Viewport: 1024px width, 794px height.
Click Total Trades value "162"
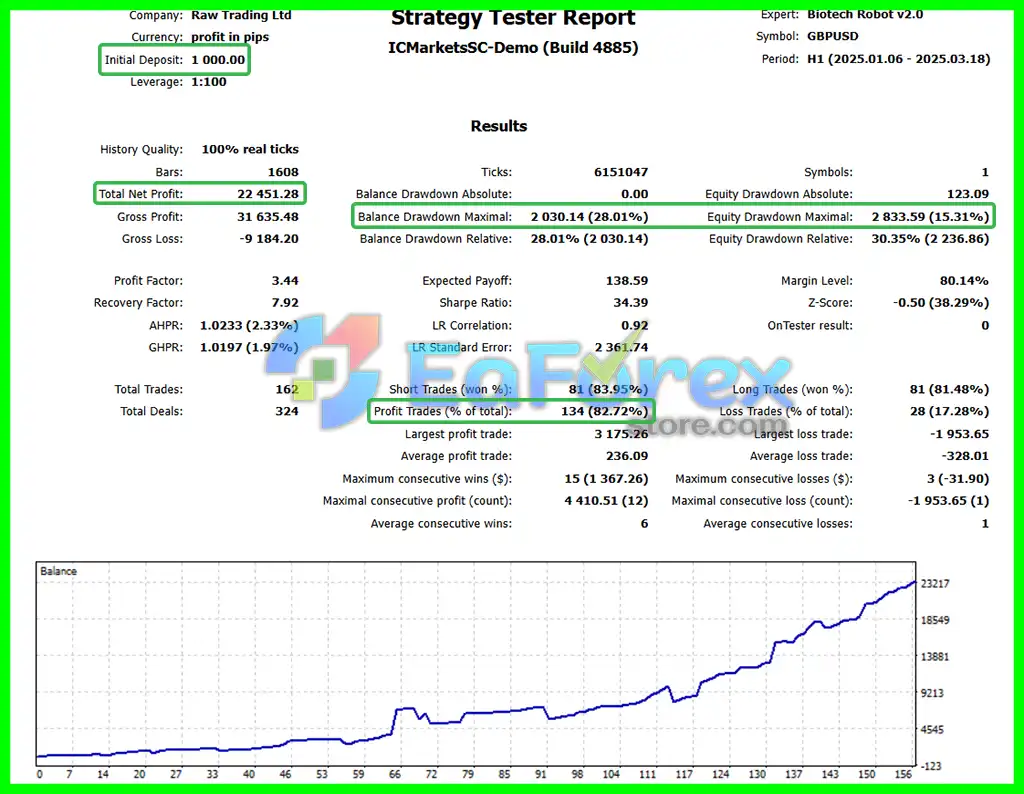tap(287, 390)
